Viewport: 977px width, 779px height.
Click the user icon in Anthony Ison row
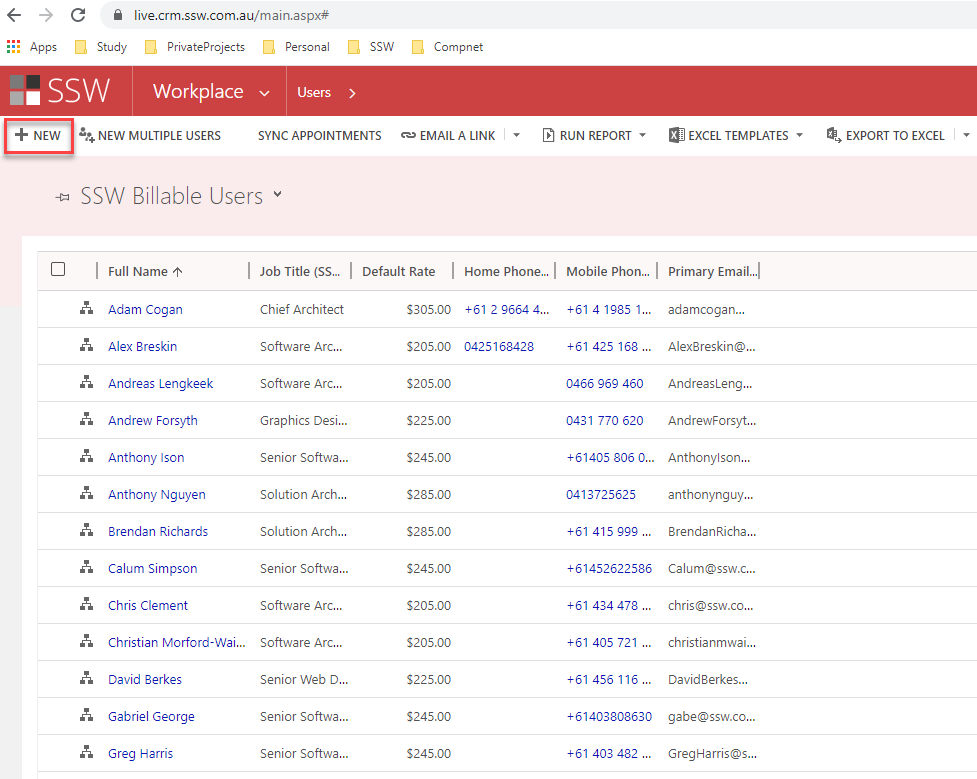[87, 456]
